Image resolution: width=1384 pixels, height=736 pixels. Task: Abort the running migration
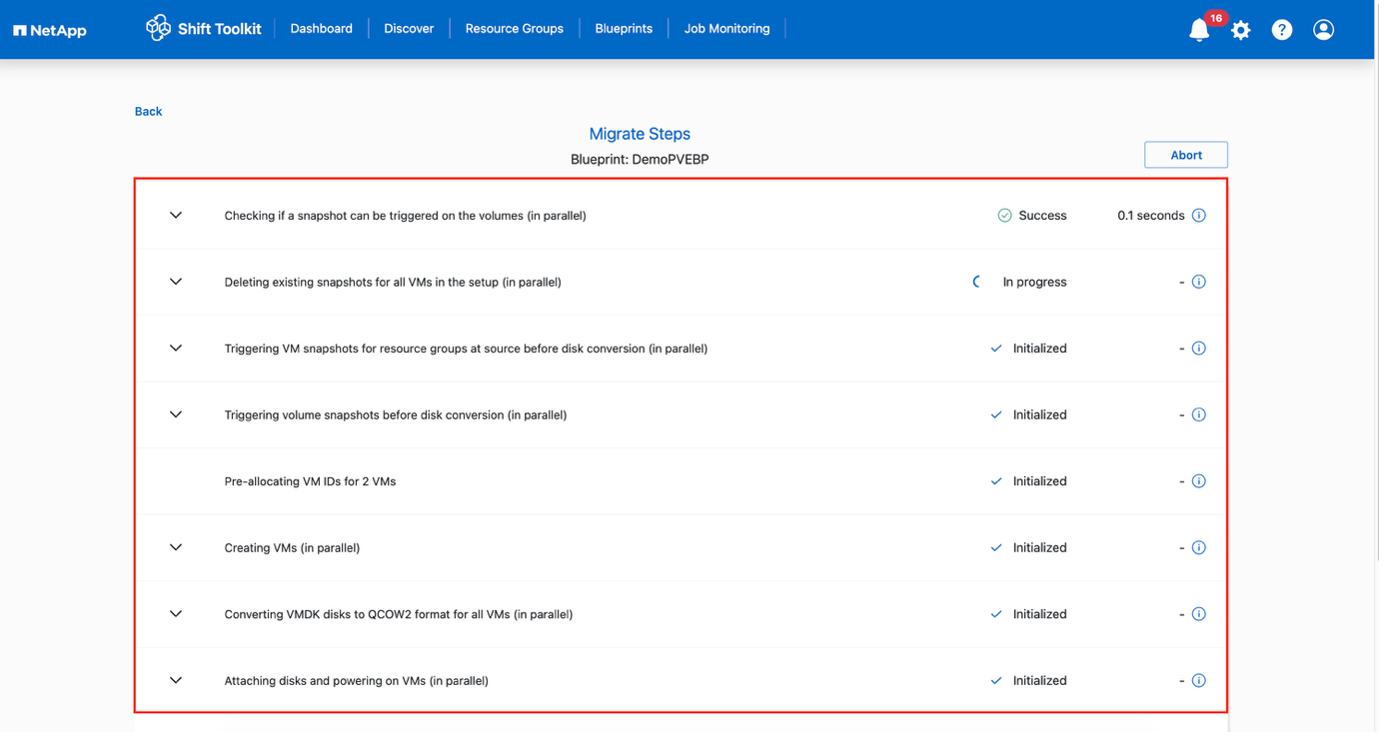1185,154
